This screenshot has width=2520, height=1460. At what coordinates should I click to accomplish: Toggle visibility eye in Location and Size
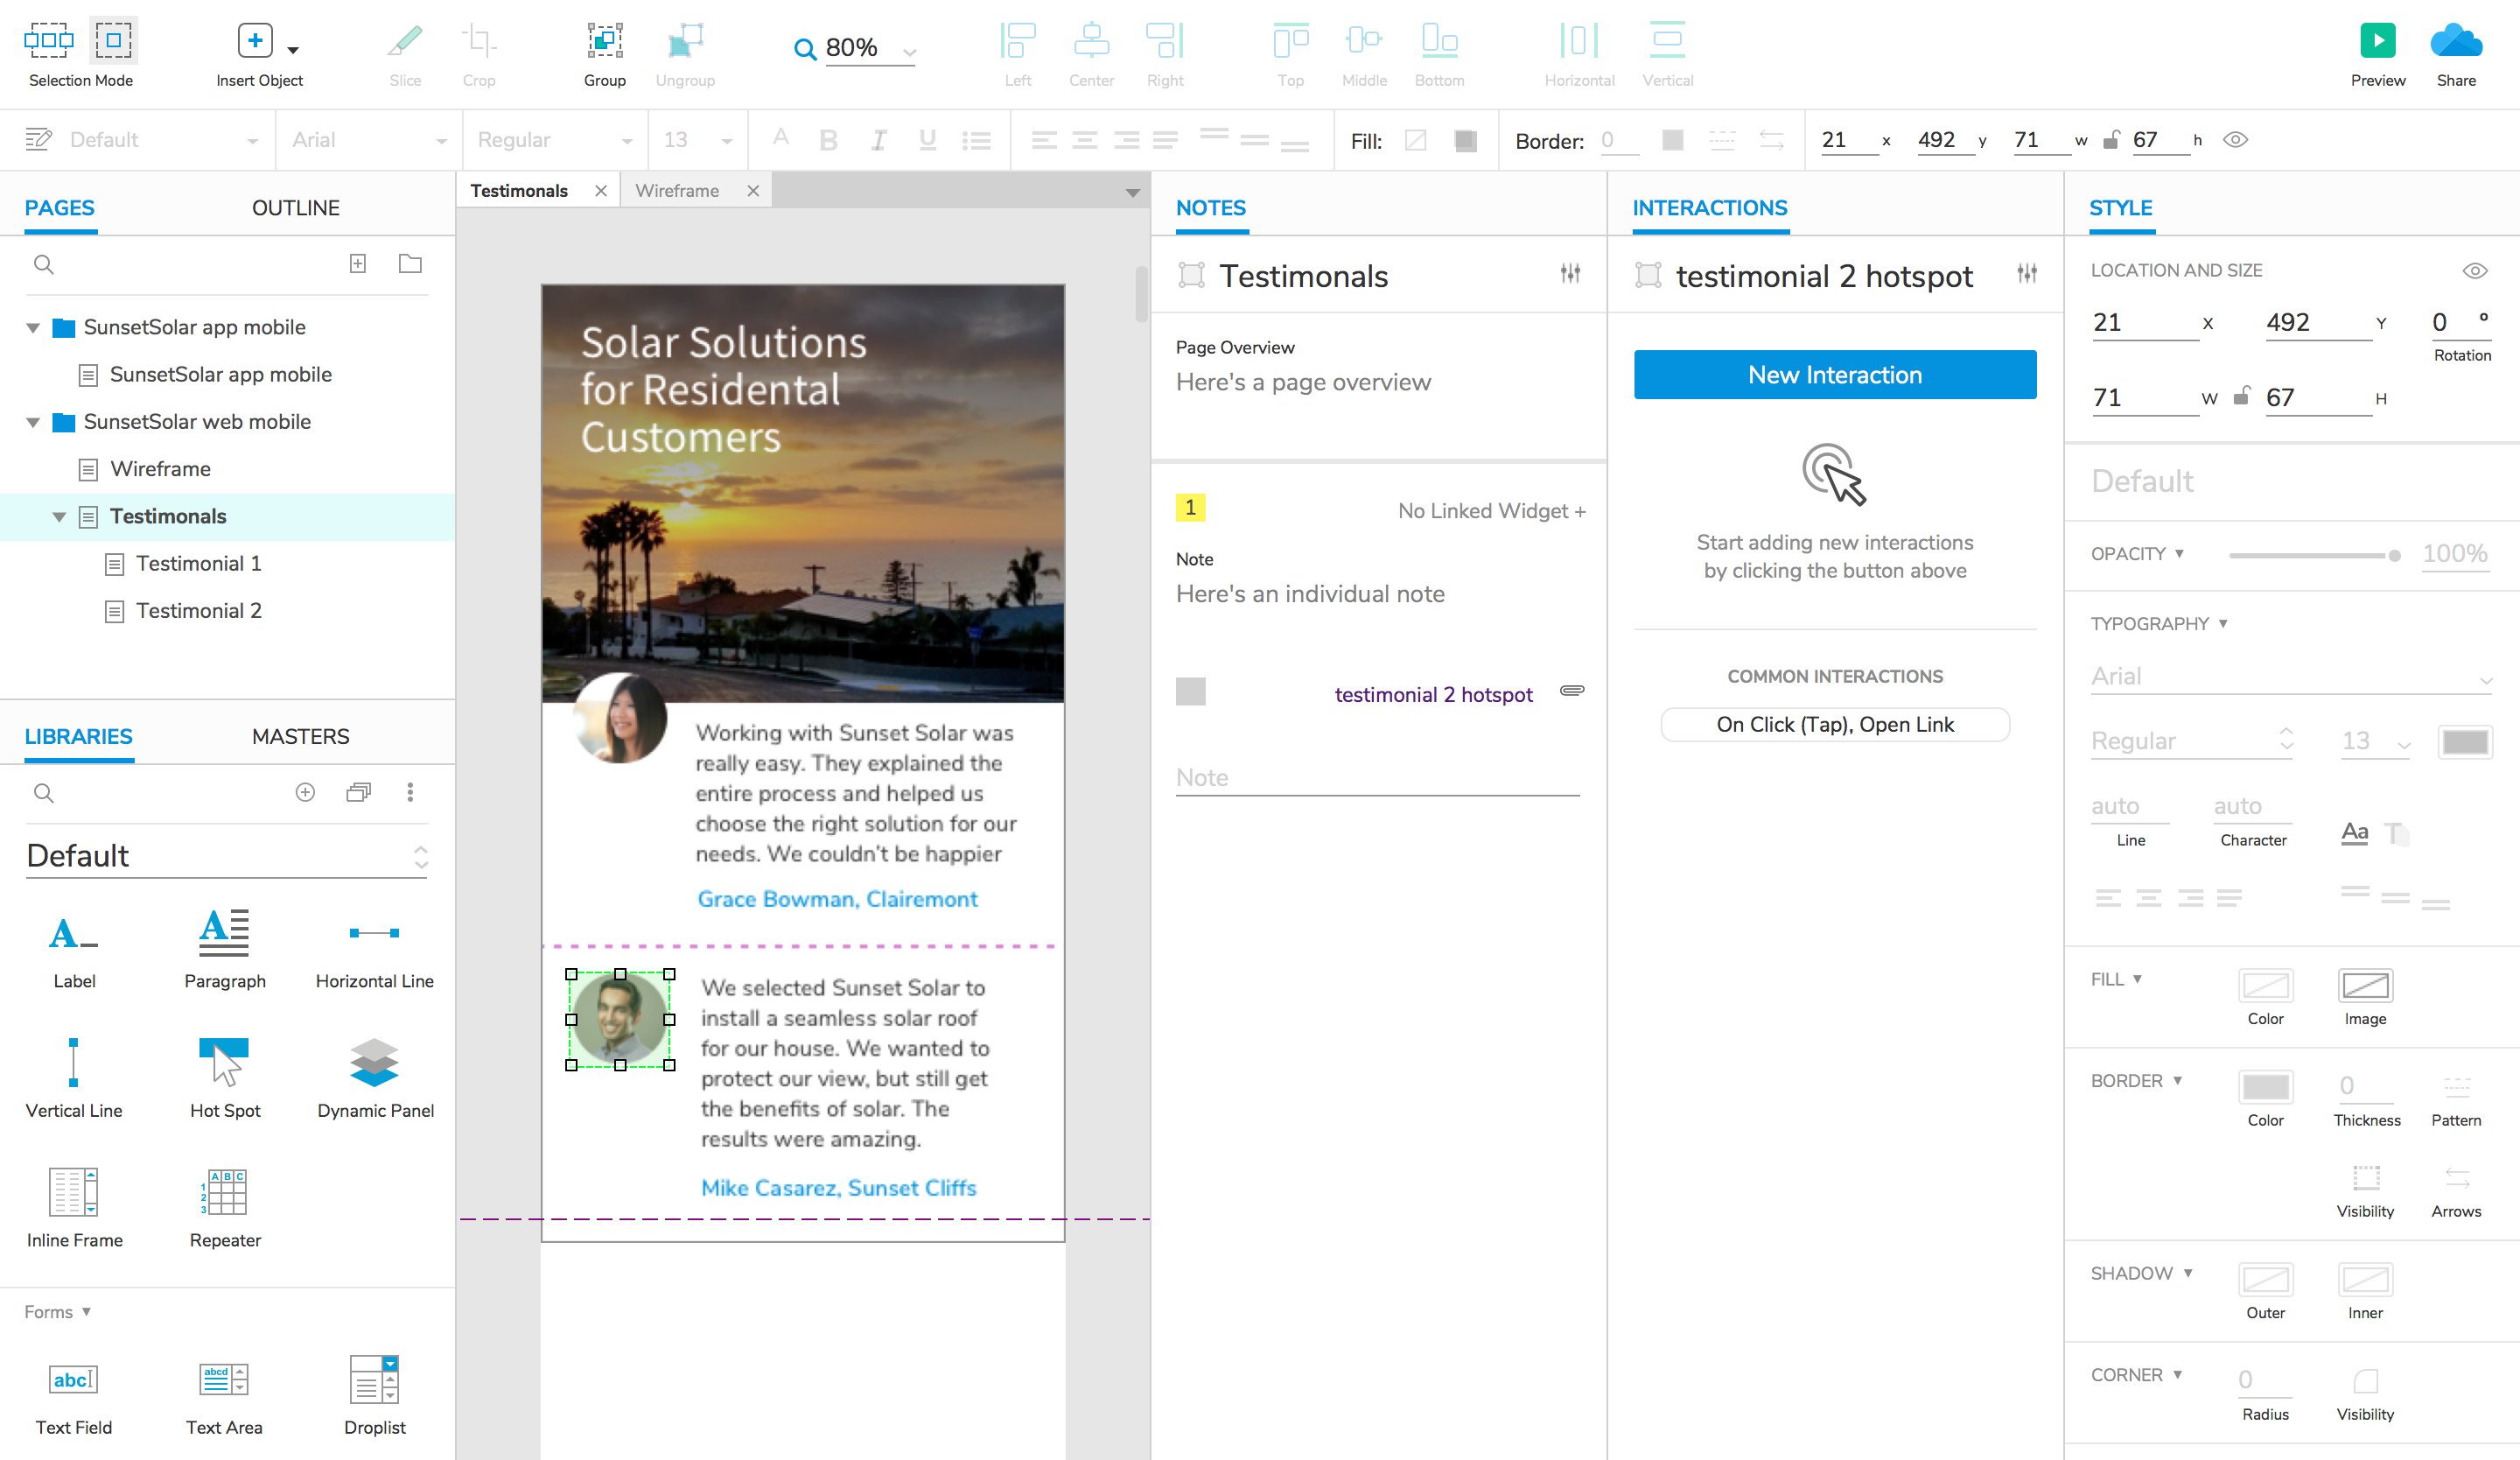pyautogui.click(x=2474, y=271)
